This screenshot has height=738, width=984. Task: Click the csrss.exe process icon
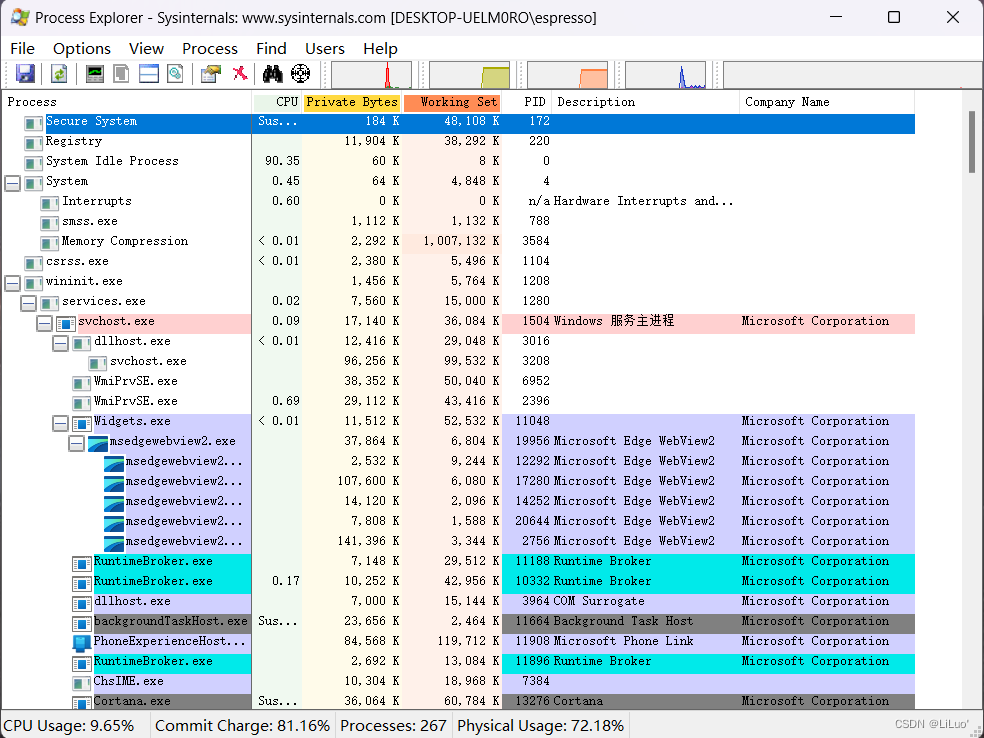click(33, 264)
